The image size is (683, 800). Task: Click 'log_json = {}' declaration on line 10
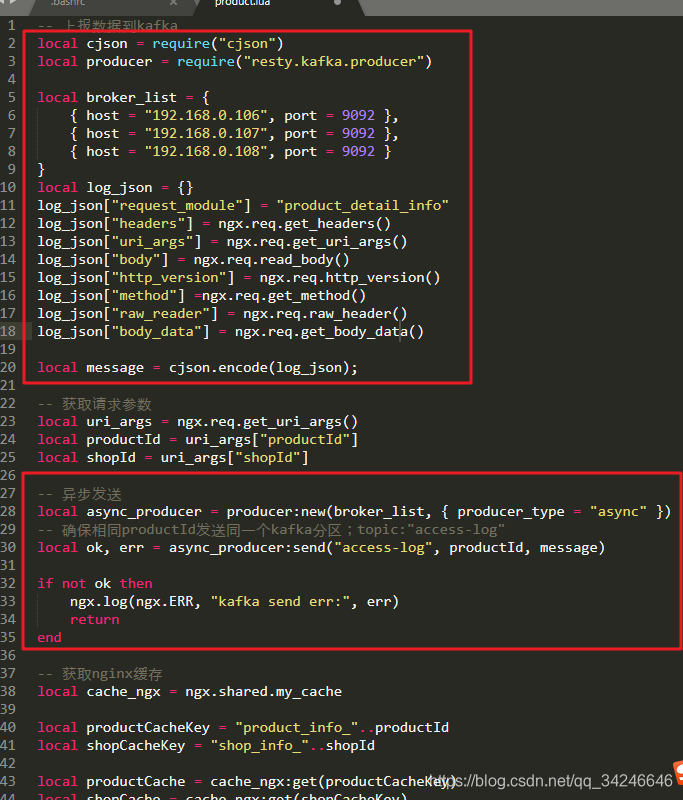pyautogui.click(x=140, y=188)
